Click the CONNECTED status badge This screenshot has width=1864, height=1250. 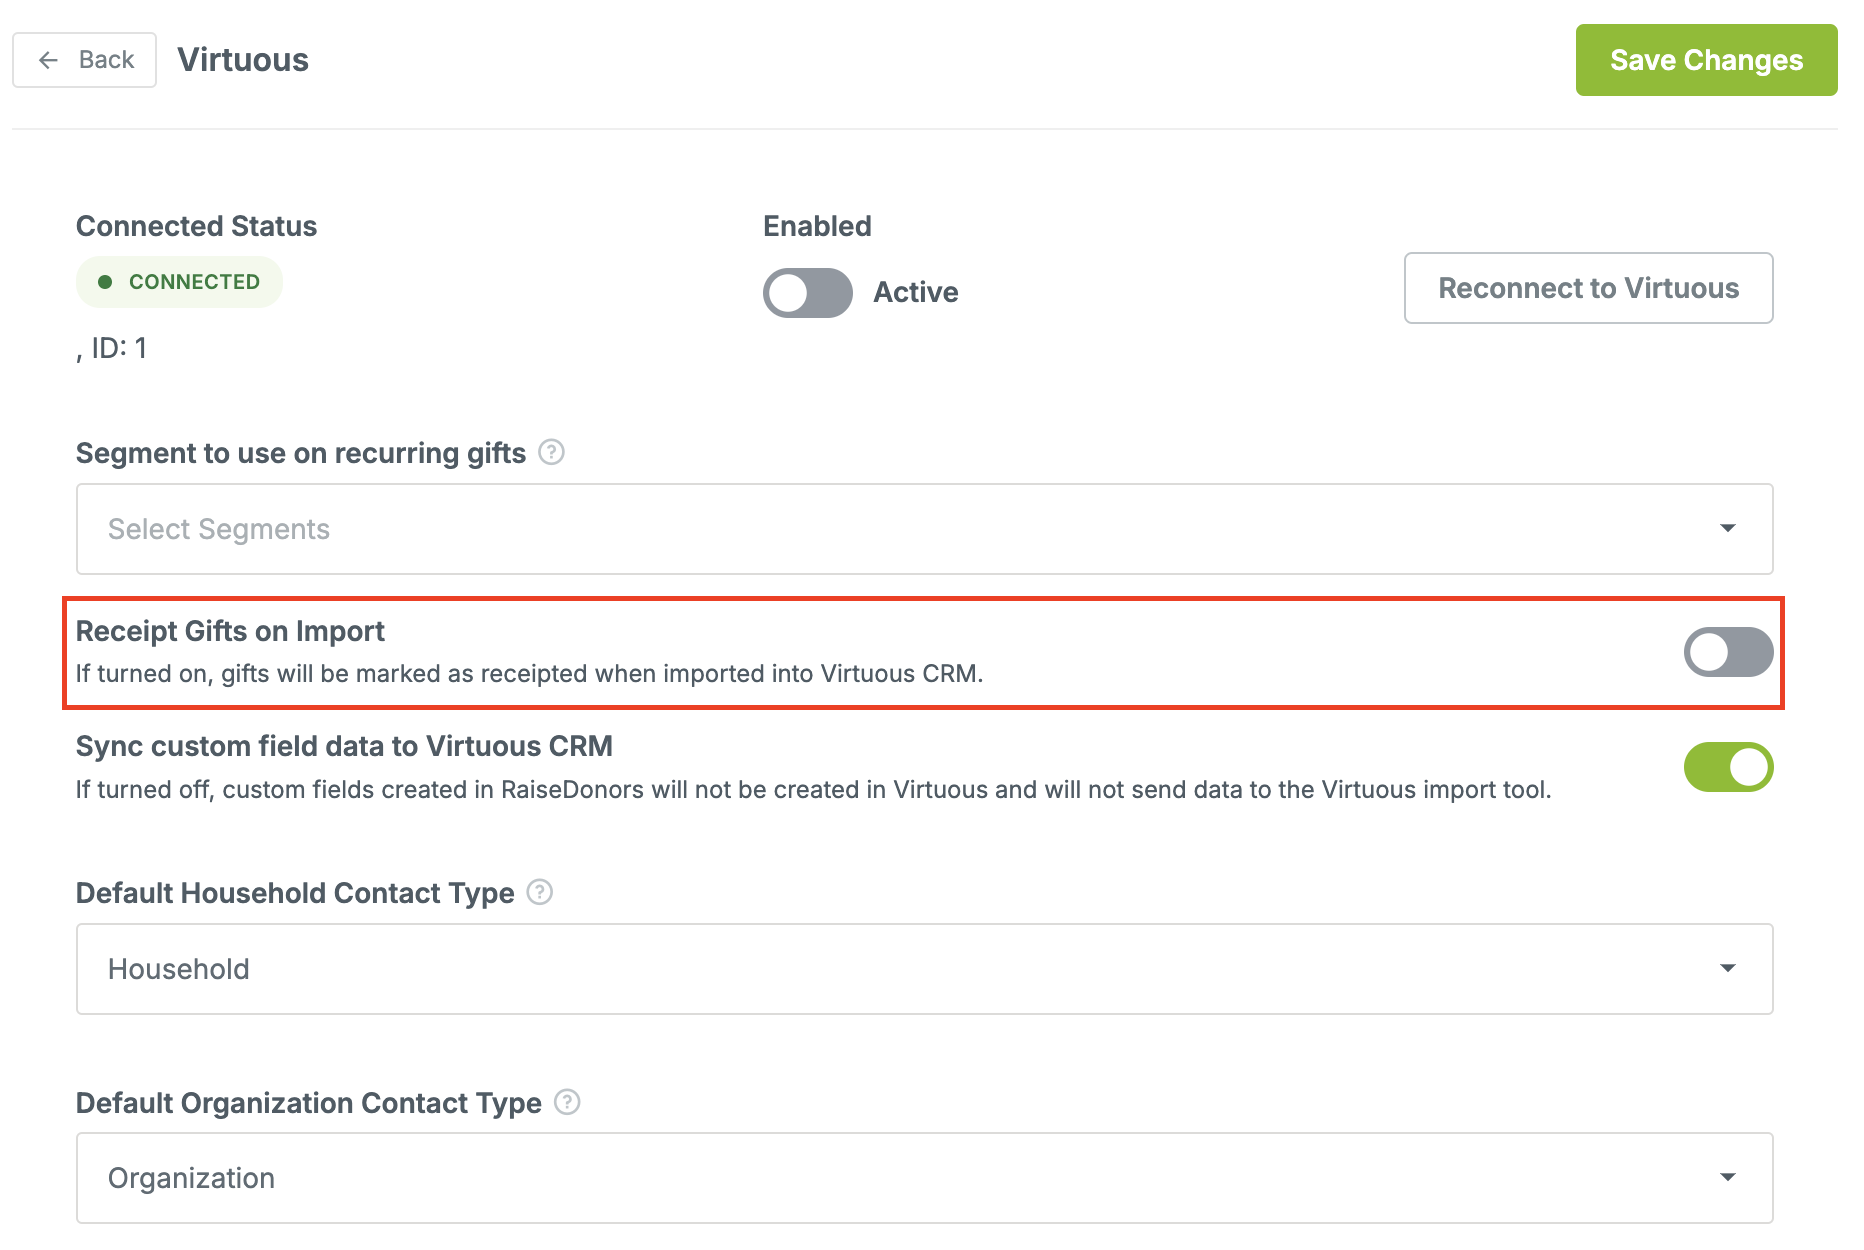coord(179,282)
